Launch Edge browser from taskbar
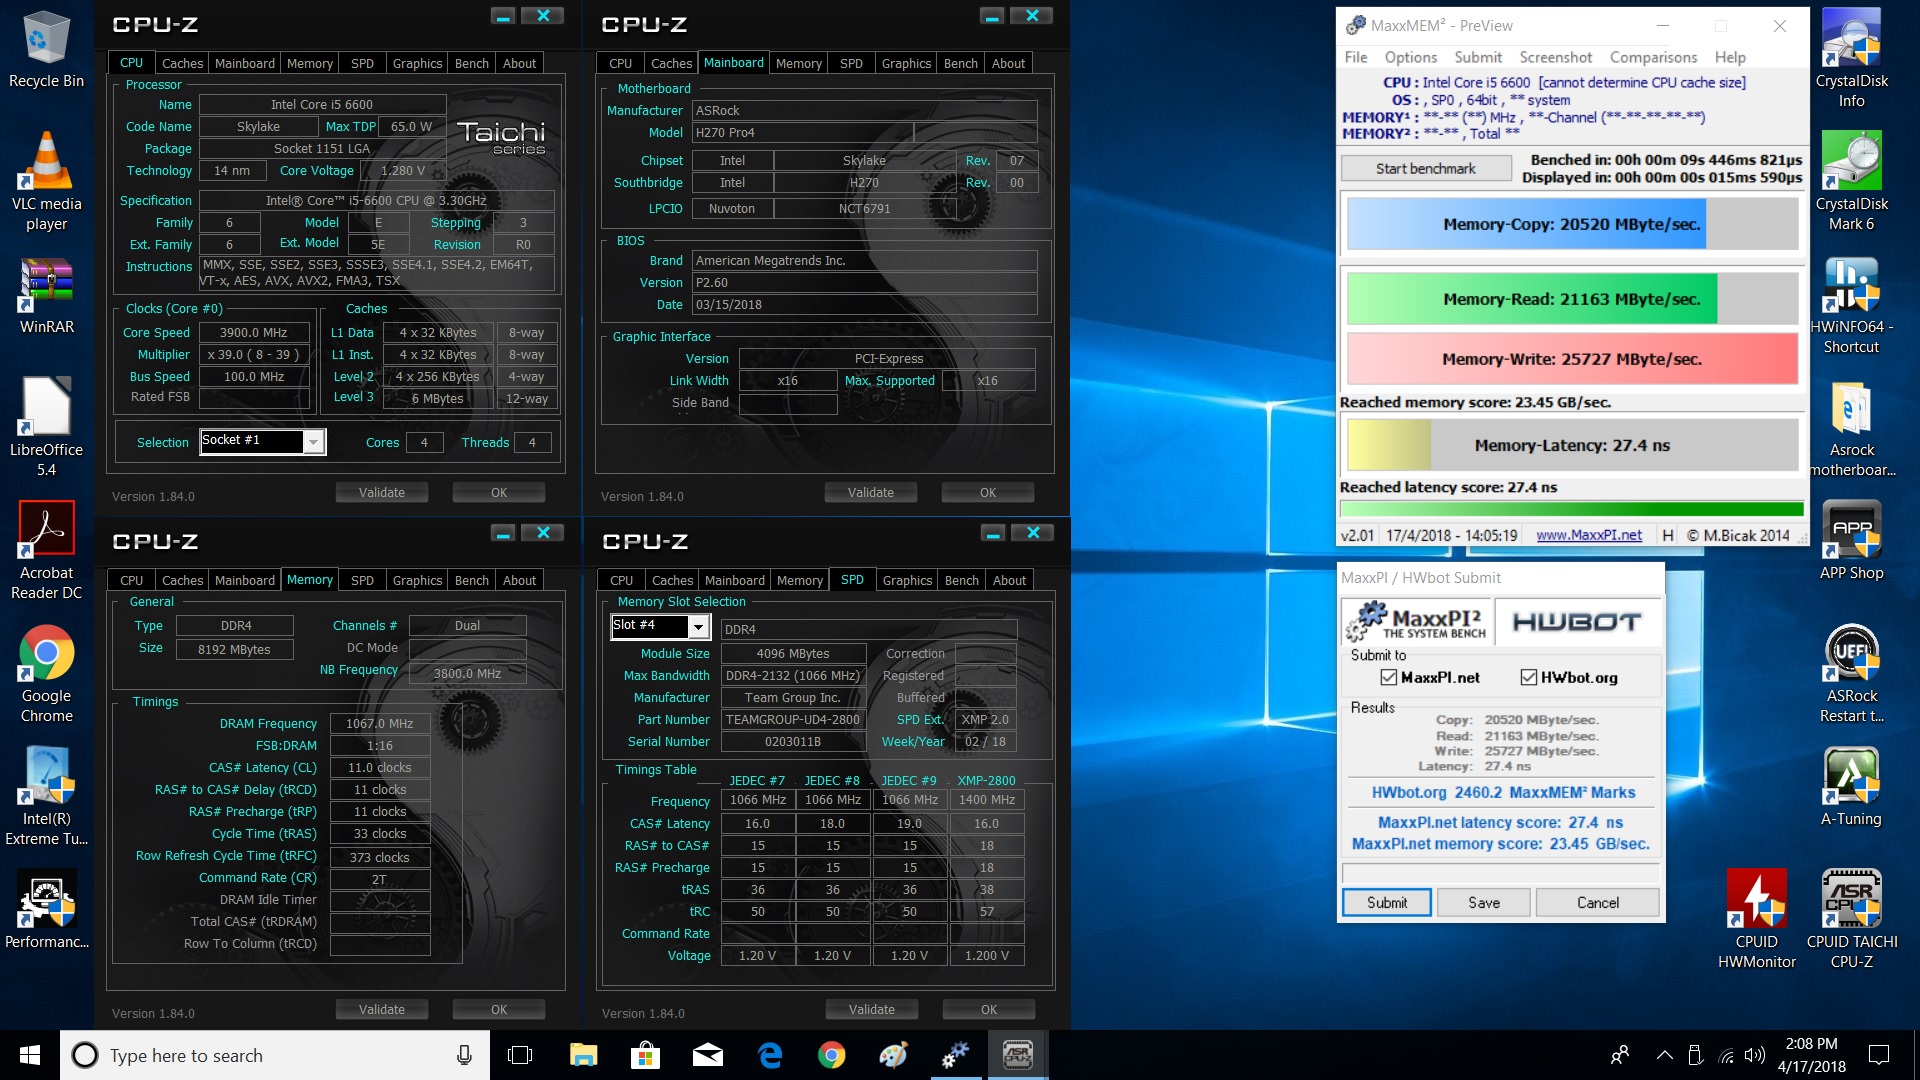The width and height of the screenshot is (1920, 1080). 769,1055
